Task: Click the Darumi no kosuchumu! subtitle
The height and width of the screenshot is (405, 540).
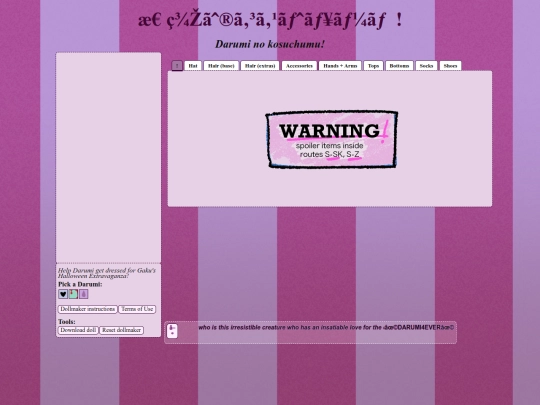Action: pyautogui.click(x=270, y=44)
